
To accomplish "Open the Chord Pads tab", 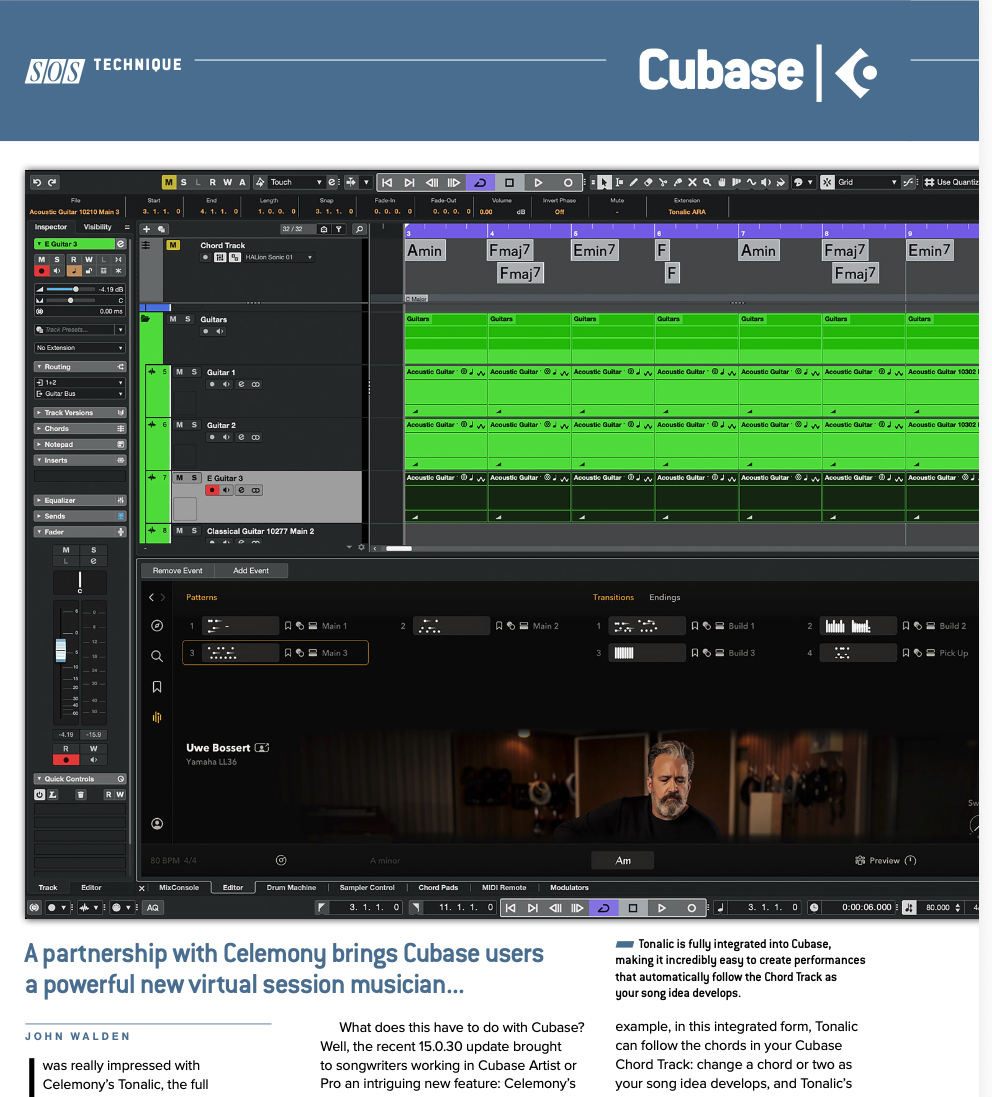I will pos(438,888).
